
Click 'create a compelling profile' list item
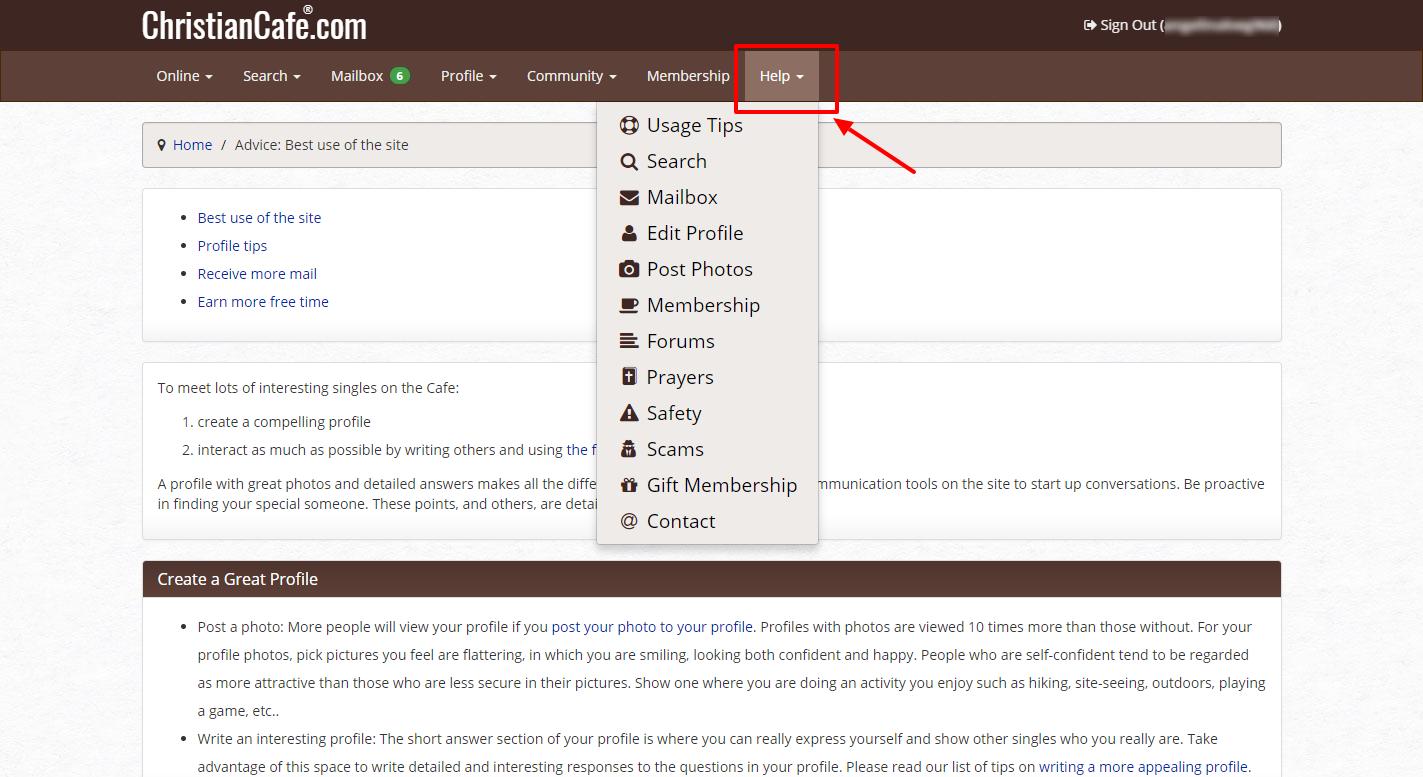tap(284, 422)
